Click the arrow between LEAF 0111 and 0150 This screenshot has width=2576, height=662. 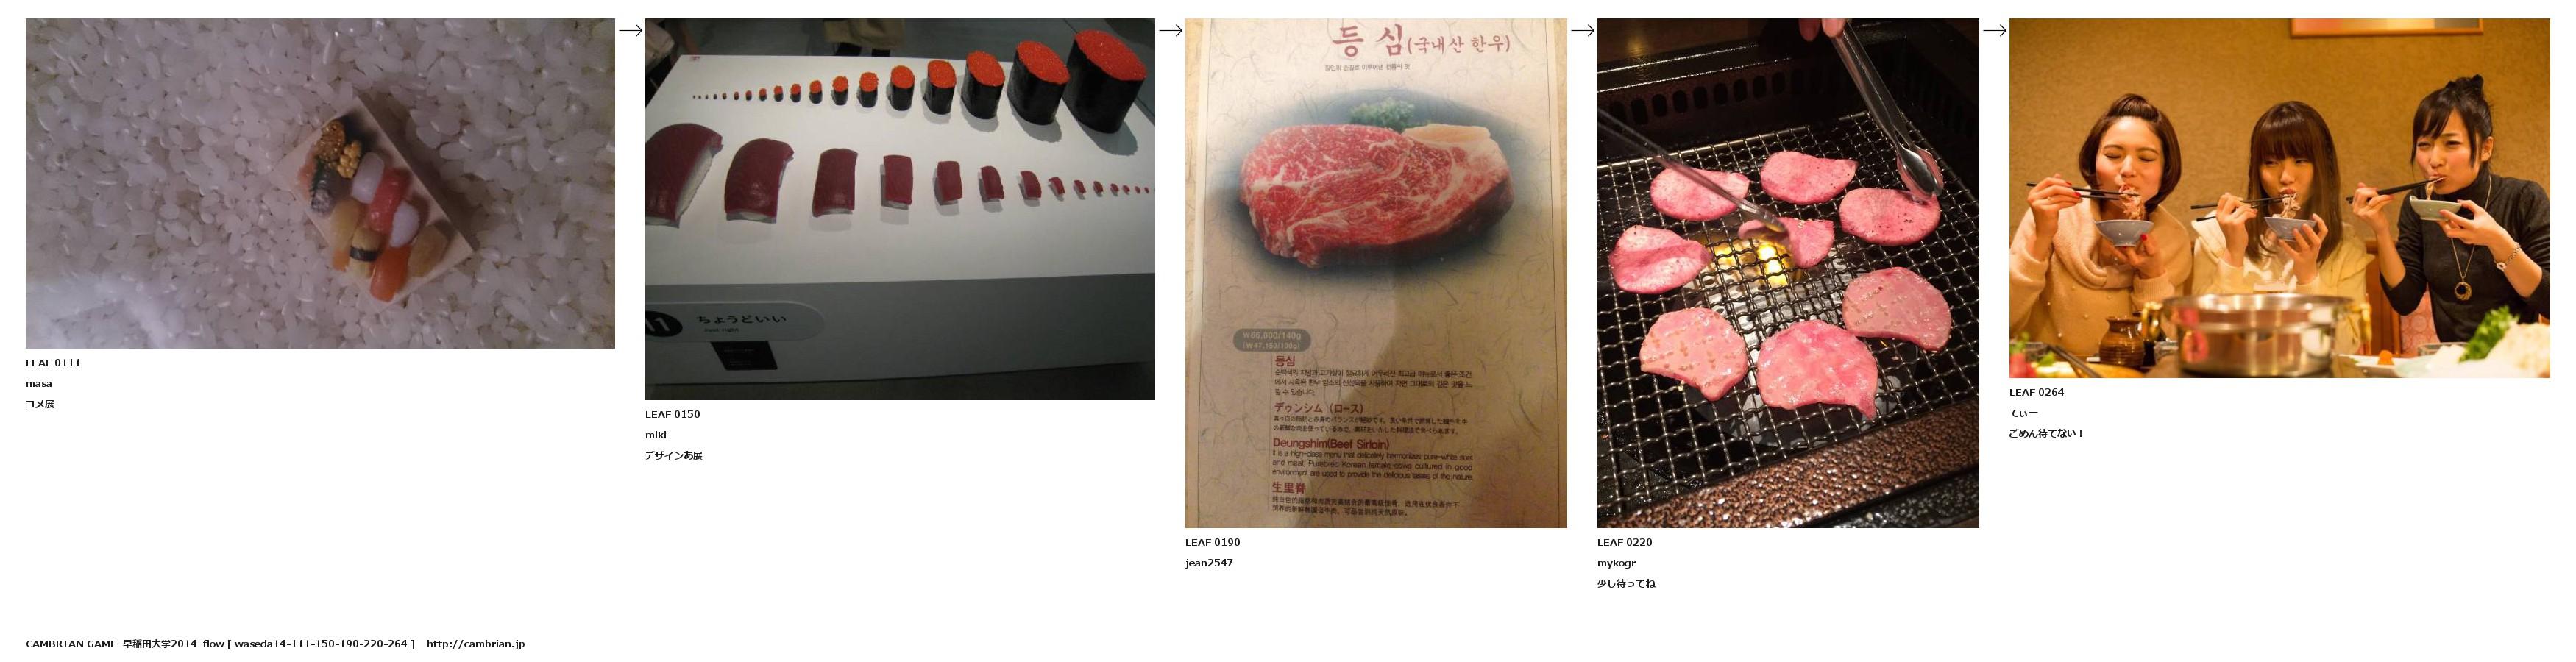(x=630, y=30)
